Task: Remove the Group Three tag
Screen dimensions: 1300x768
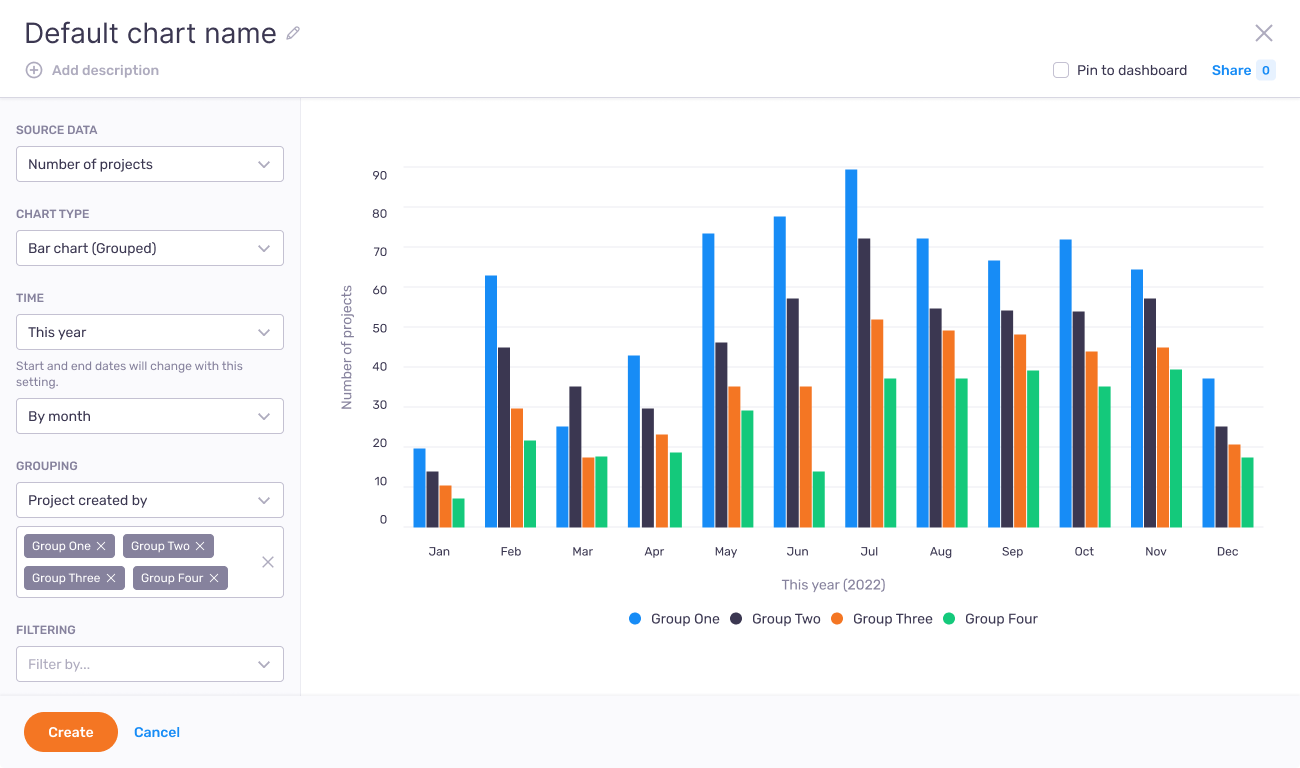Action: (x=111, y=578)
